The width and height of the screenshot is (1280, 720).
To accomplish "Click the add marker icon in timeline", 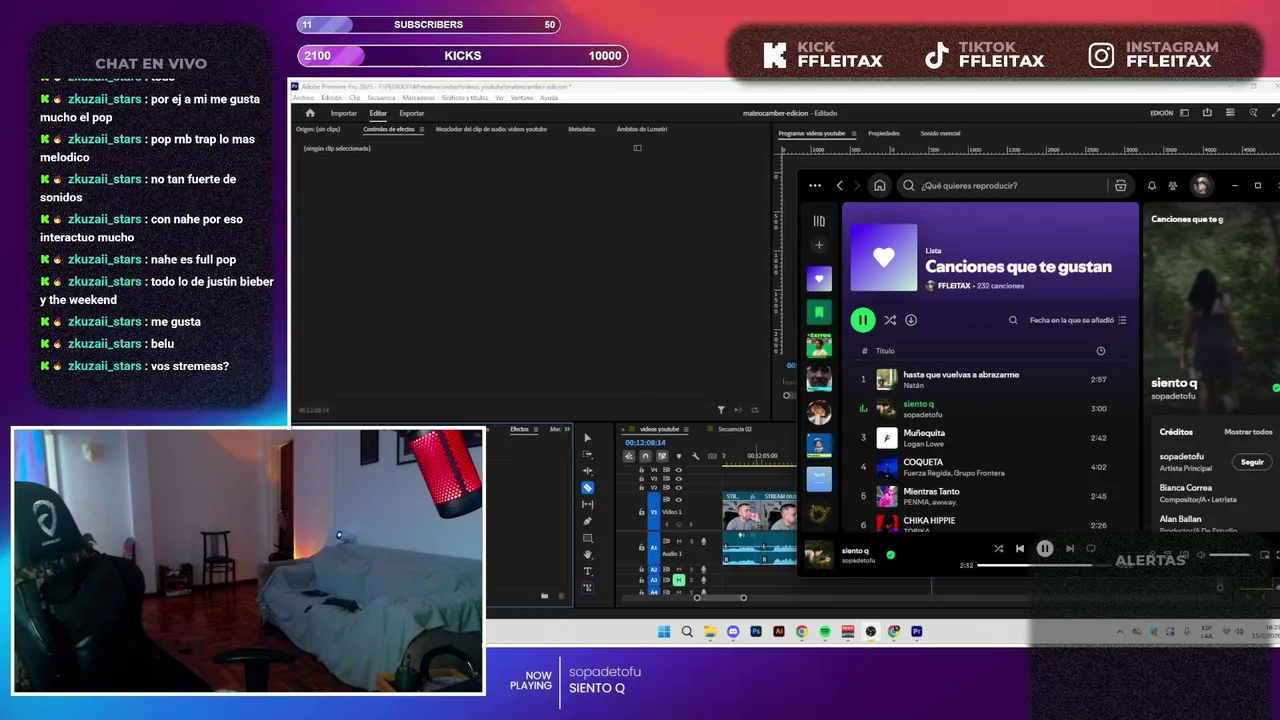I will coord(678,456).
